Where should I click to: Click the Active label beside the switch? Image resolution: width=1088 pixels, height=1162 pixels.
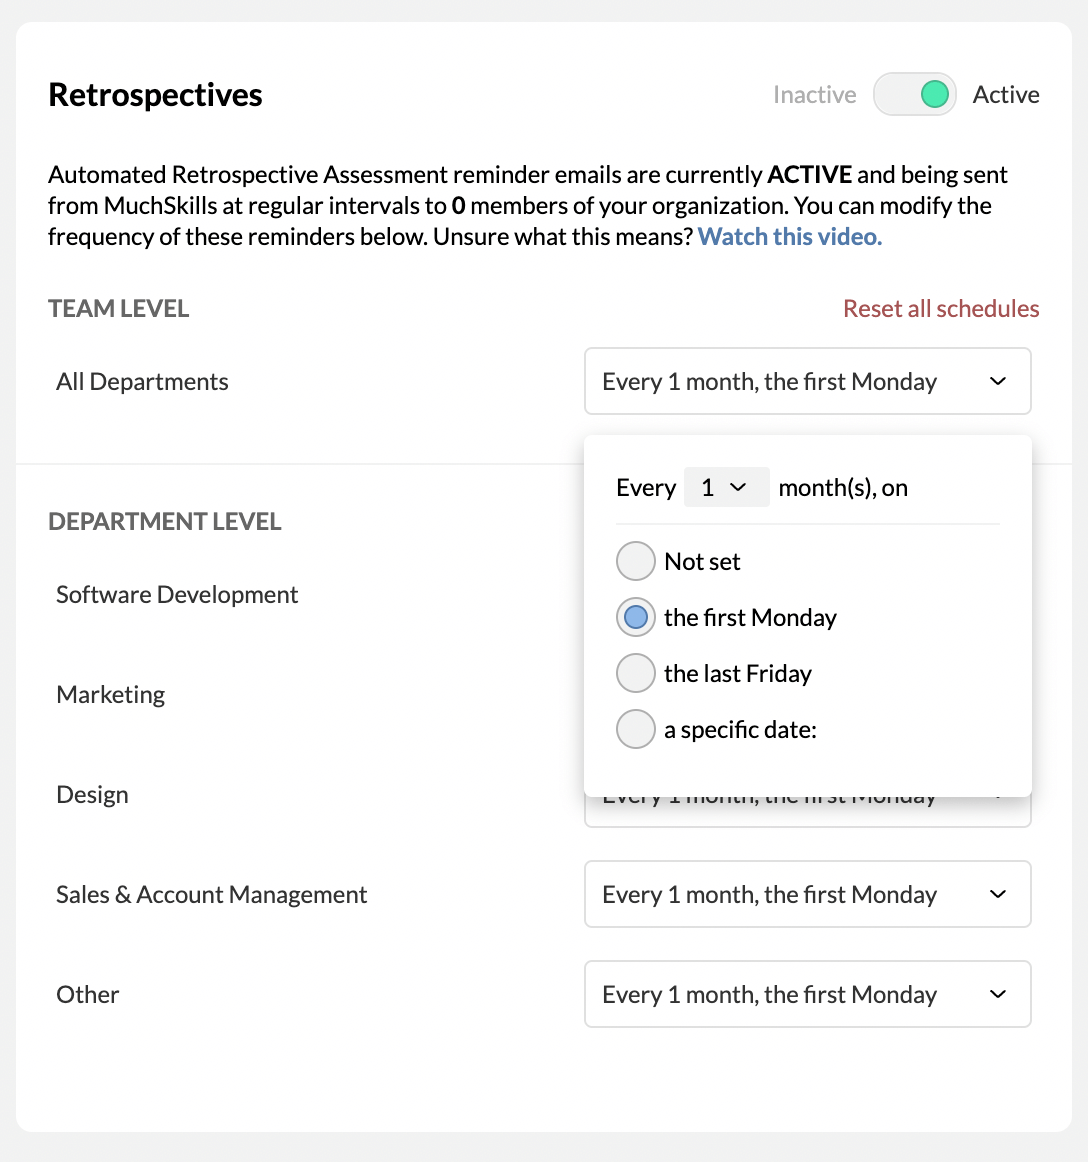click(1006, 95)
